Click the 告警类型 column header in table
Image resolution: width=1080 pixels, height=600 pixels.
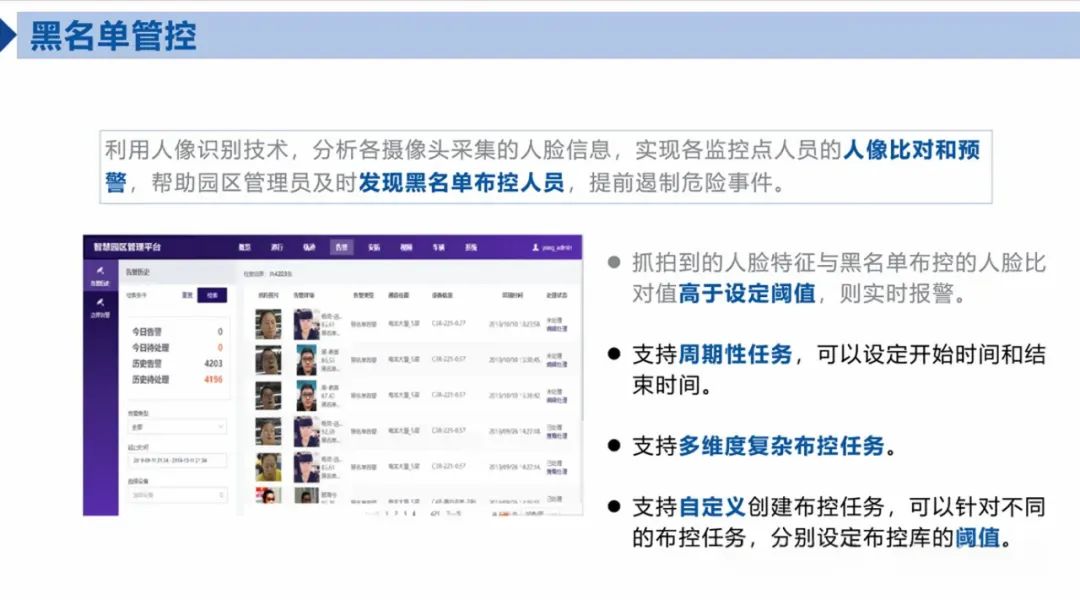tap(364, 295)
